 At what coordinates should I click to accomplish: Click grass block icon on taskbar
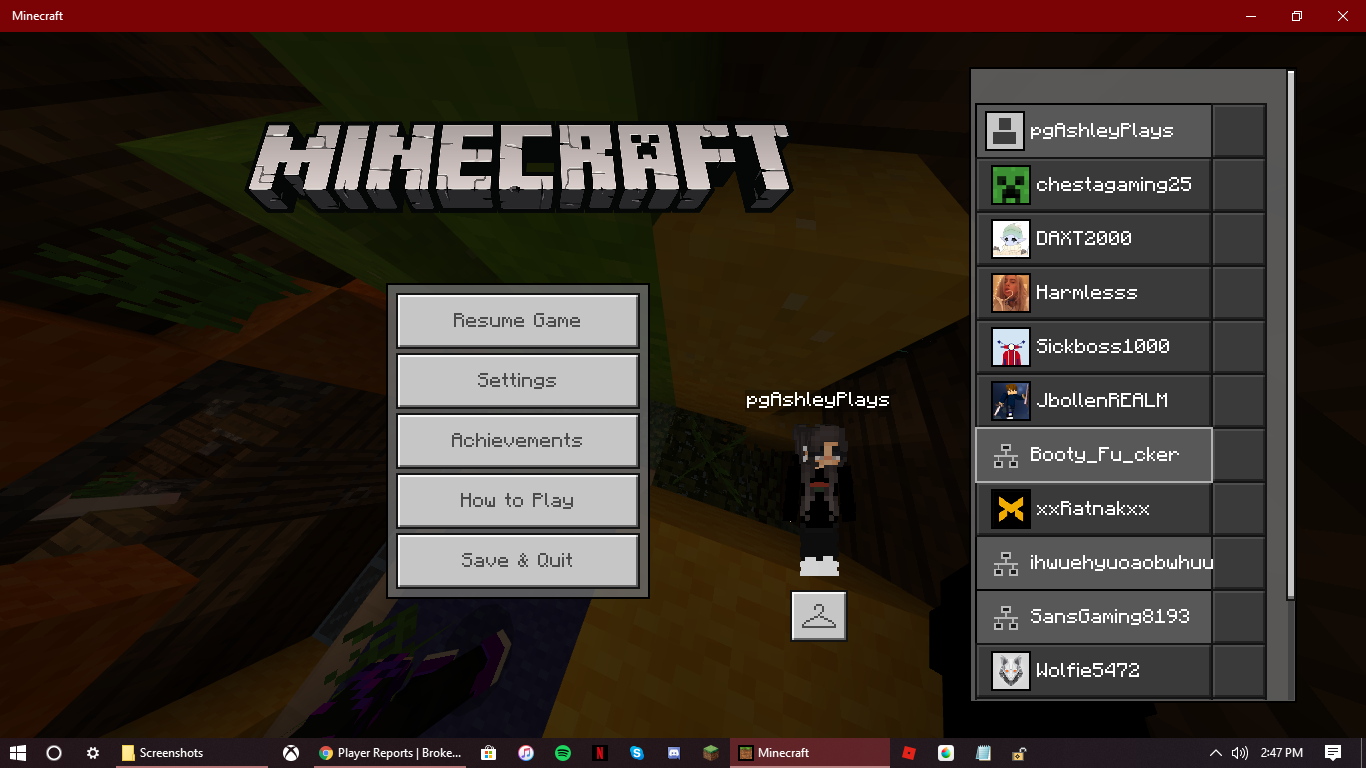point(711,753)
